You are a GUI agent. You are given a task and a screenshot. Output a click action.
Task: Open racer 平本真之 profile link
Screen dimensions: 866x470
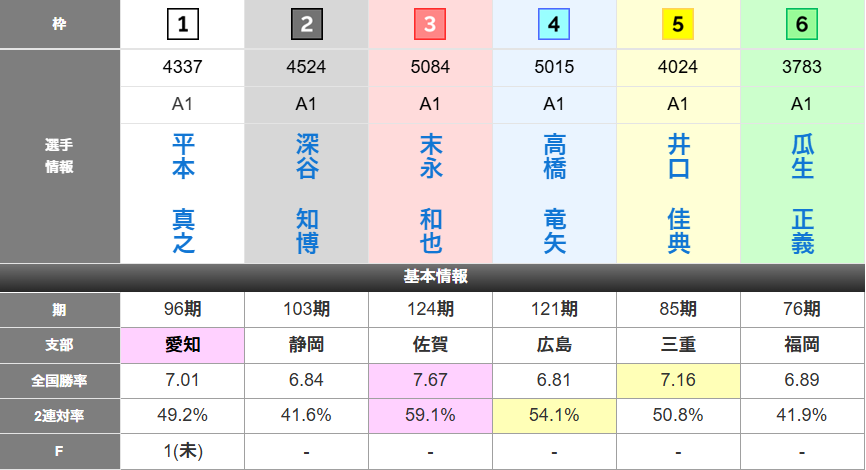pyautogui.click(x=182, y=193)
